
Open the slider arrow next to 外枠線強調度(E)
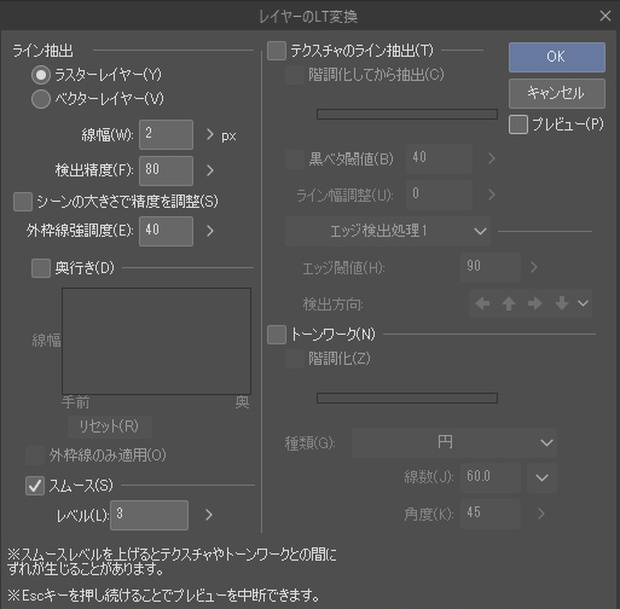(210, 231)
